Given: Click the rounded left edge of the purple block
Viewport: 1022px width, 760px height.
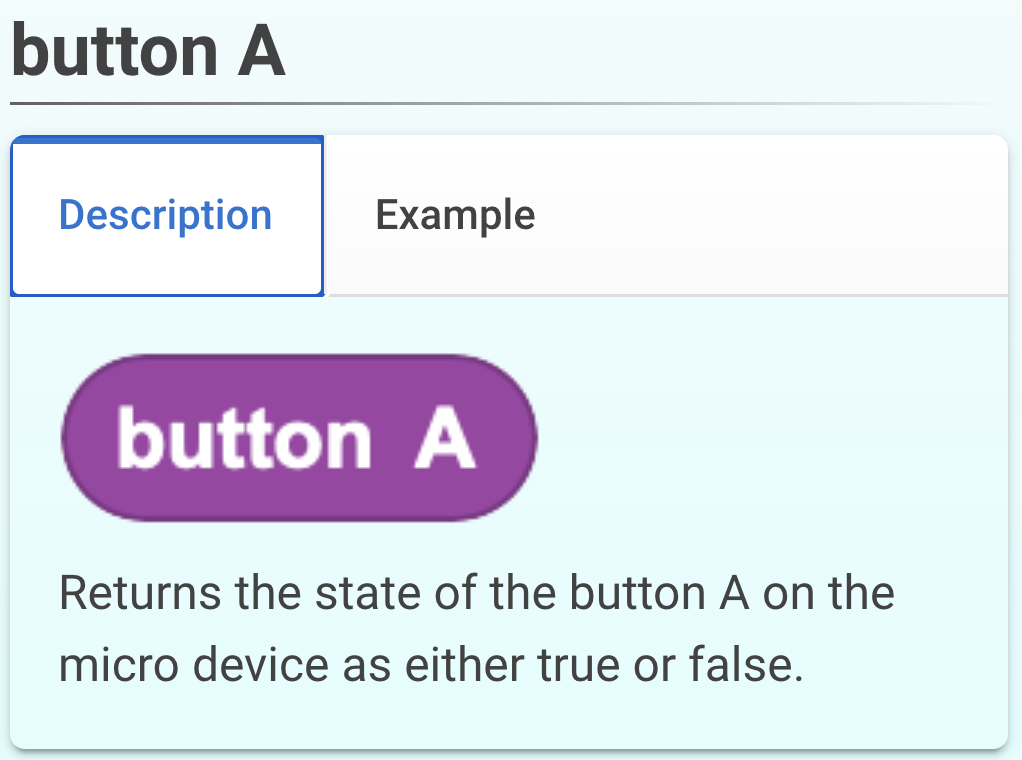Looking at the screenshot, I should [x=76, y=438].
